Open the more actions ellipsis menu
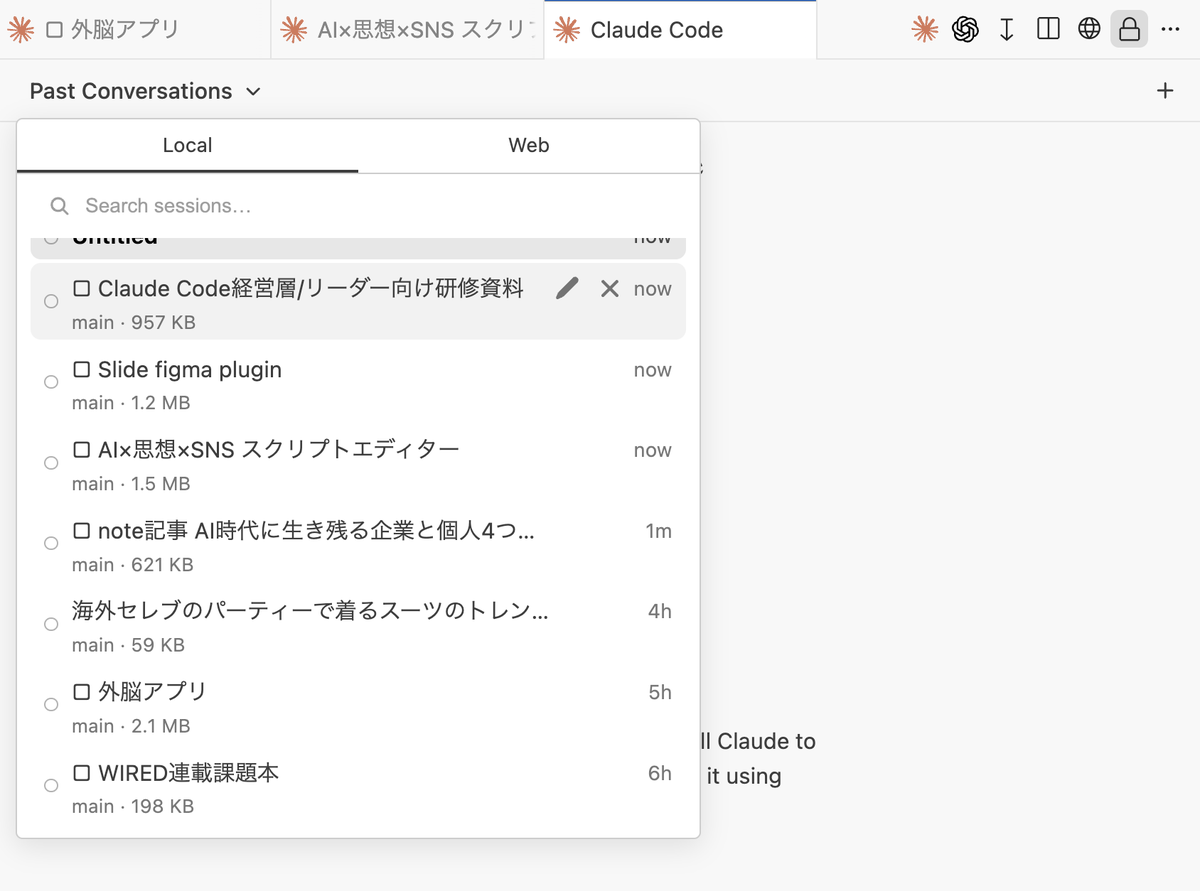 point(1170,30)
